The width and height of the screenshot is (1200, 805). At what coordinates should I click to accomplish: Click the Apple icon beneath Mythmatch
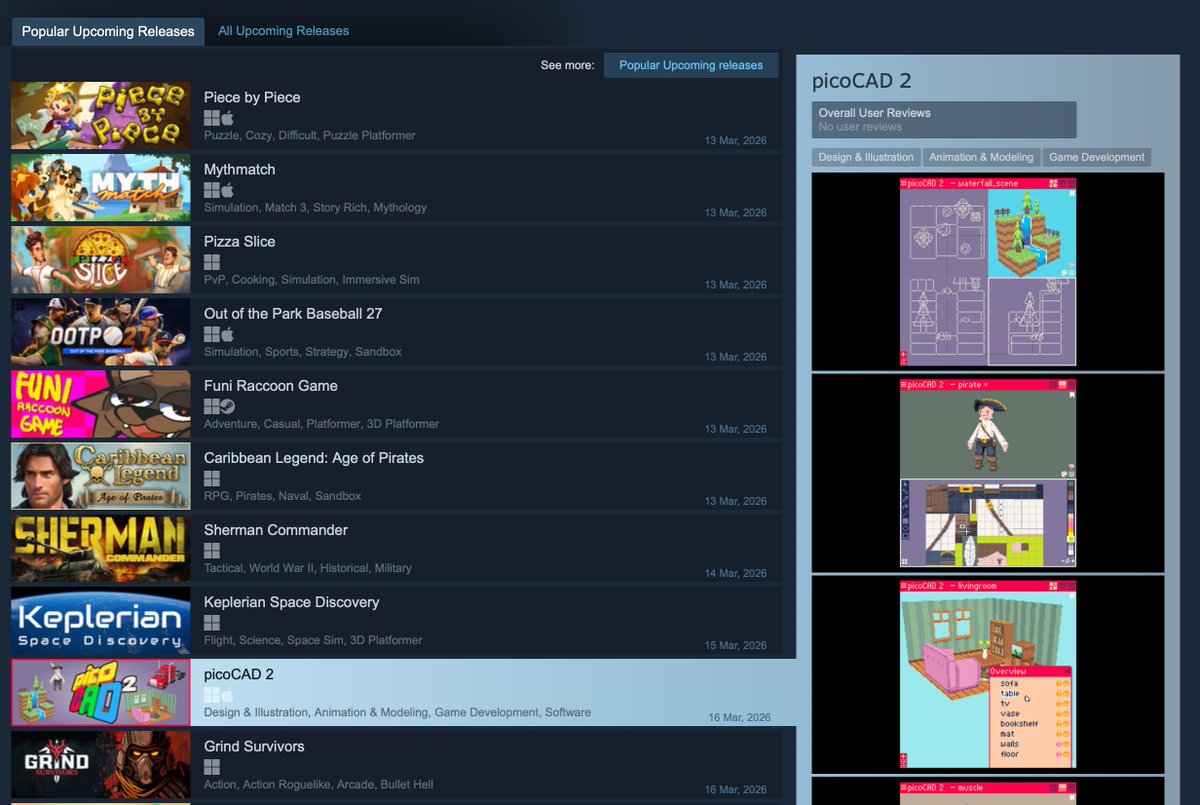[x=226, y=189]
